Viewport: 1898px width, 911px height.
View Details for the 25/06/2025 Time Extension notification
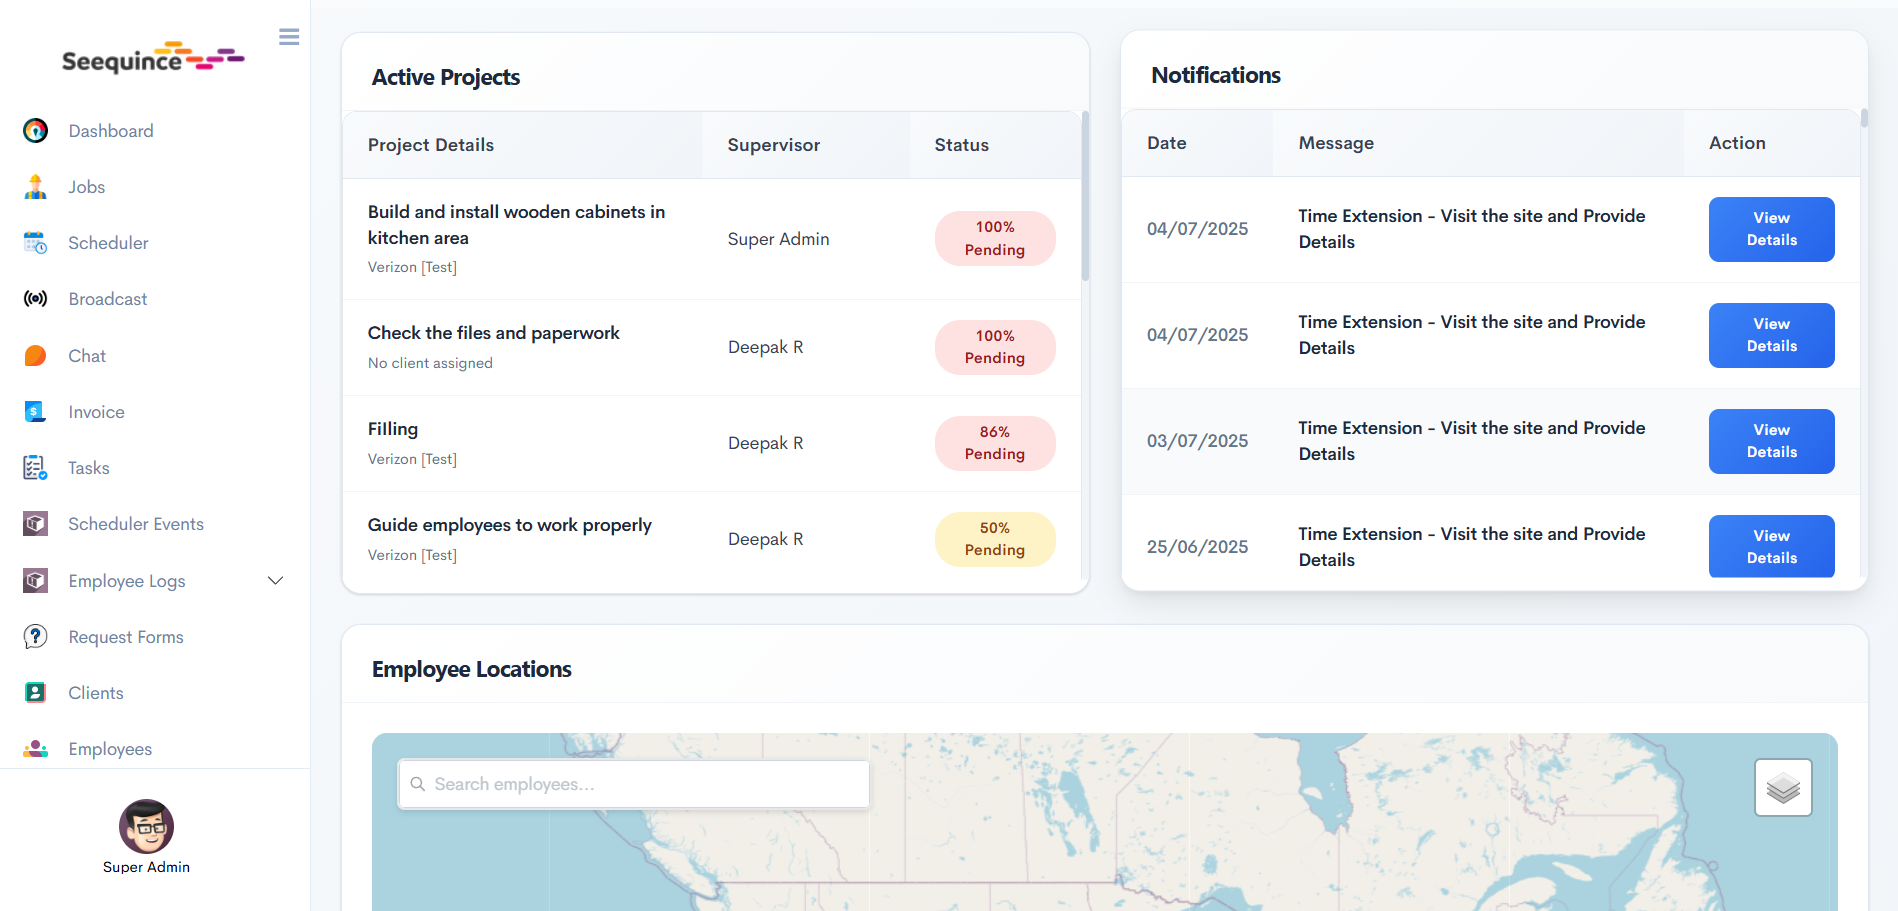click(x=1771, y=546)
